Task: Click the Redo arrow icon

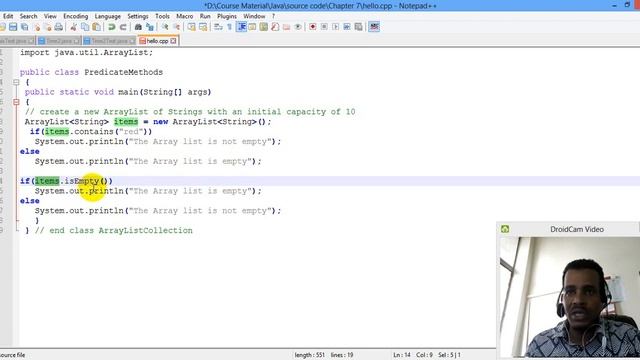Action: pos(123,27)
